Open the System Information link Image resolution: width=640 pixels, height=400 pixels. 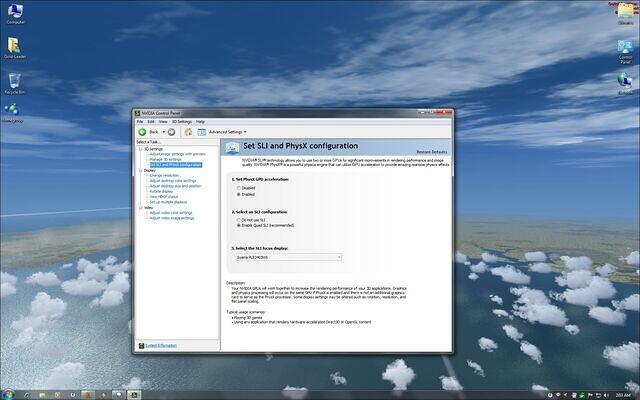tap(160, 345)
